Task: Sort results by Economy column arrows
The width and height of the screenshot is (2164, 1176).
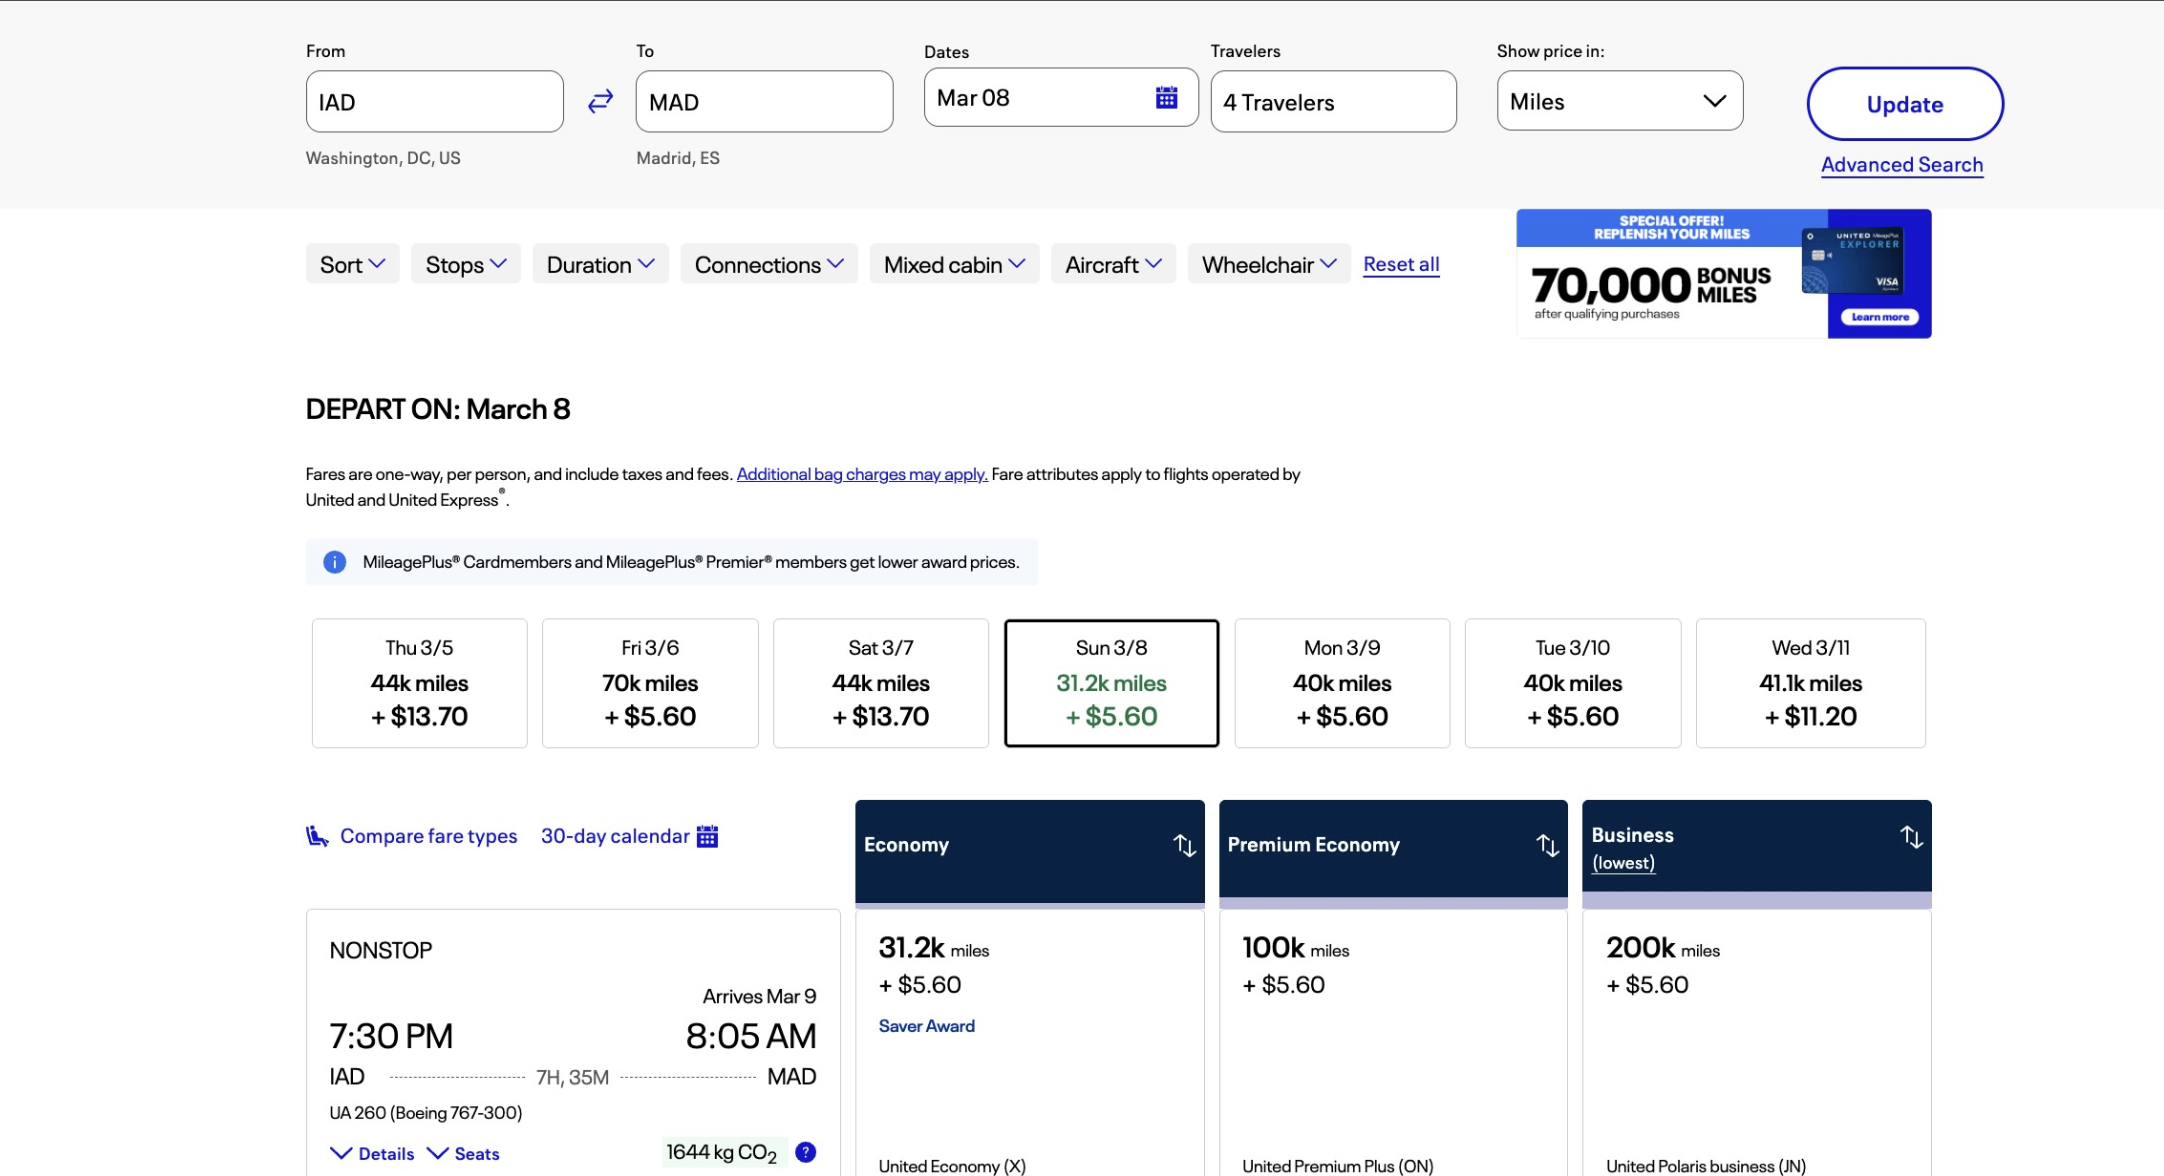Action: pos(1184,846)
